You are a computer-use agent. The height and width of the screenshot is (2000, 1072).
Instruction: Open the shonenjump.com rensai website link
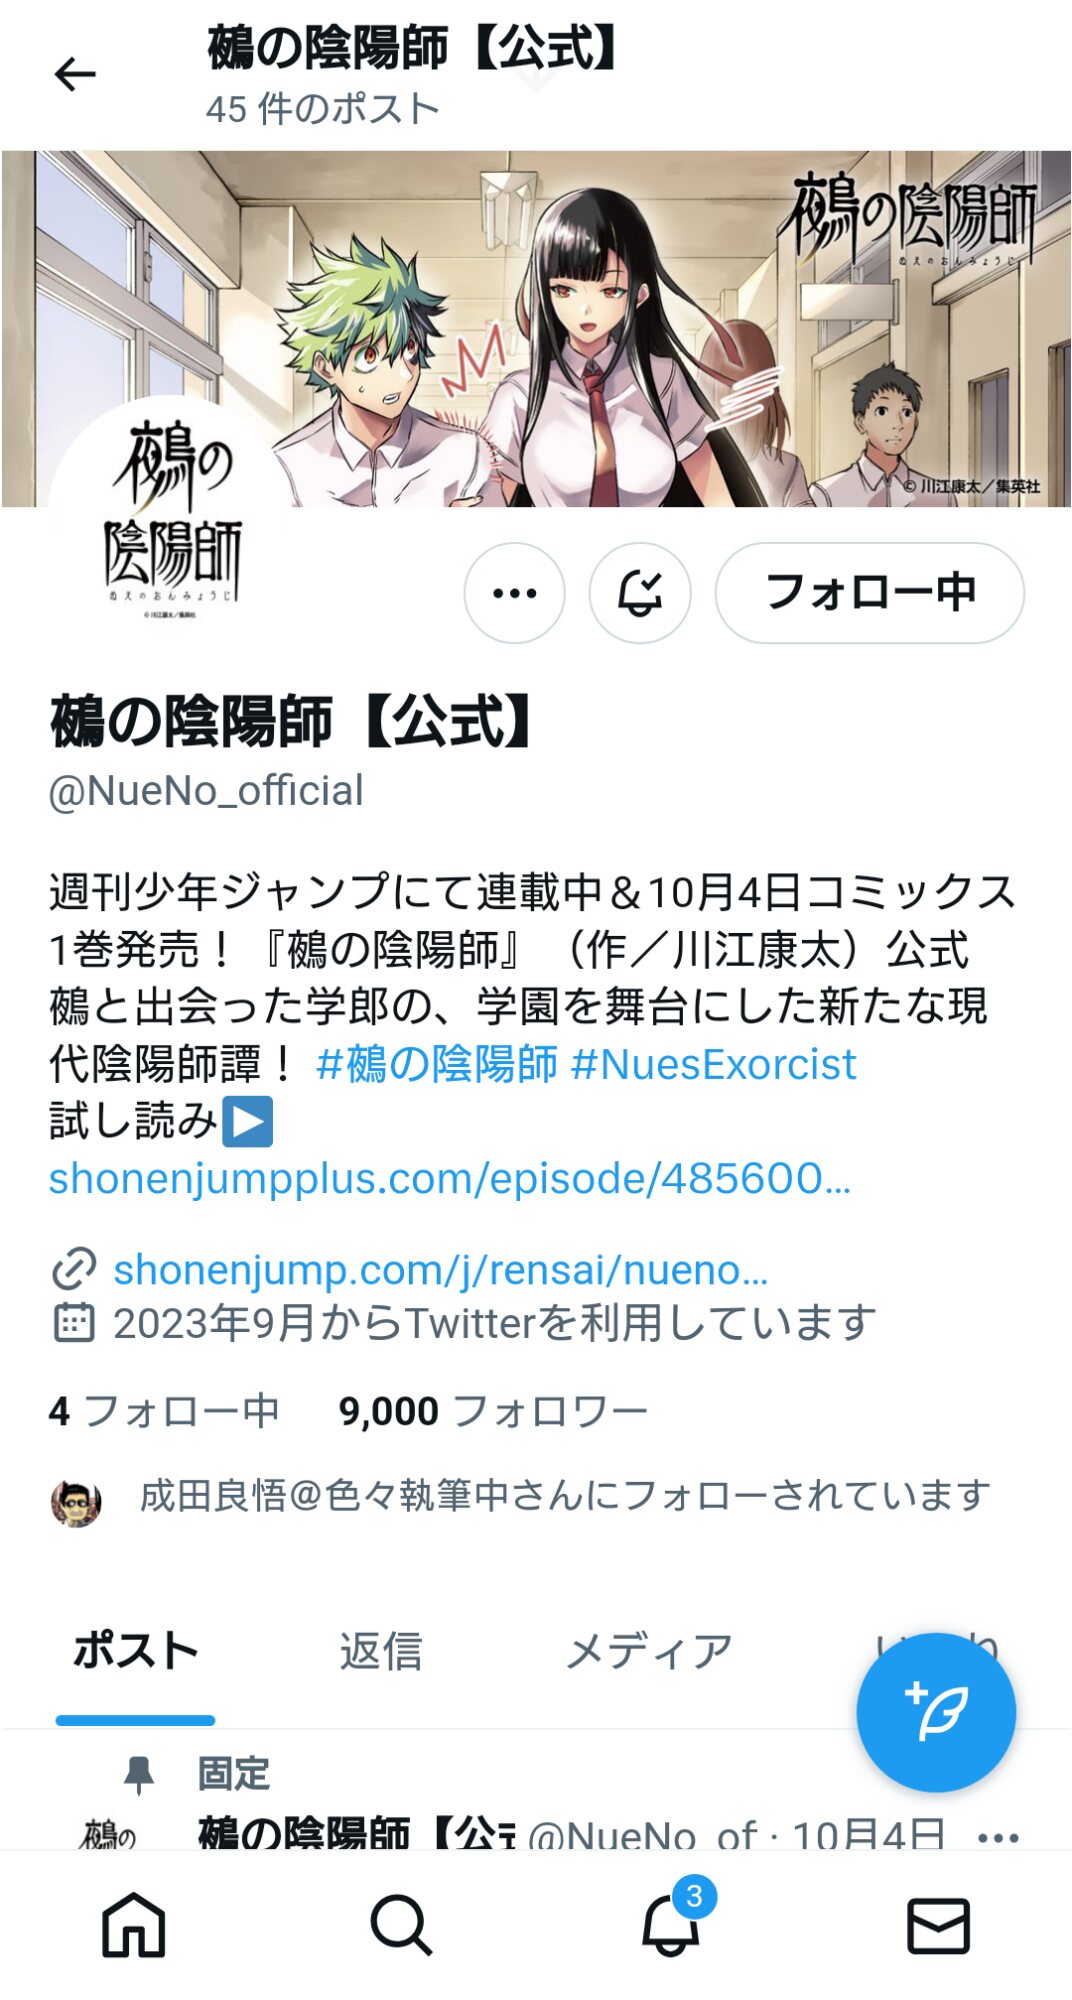441,1270
